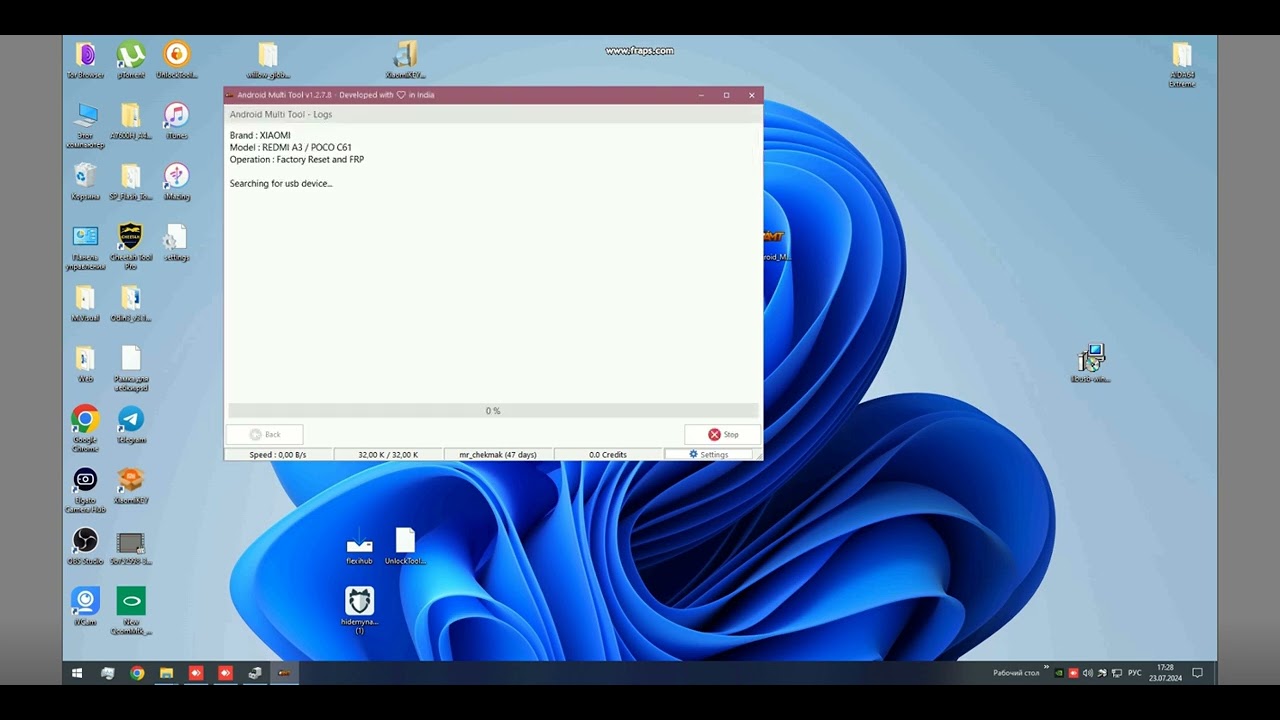
Task: Select the OBS Studio desktop icon
Action: point(85,547)
